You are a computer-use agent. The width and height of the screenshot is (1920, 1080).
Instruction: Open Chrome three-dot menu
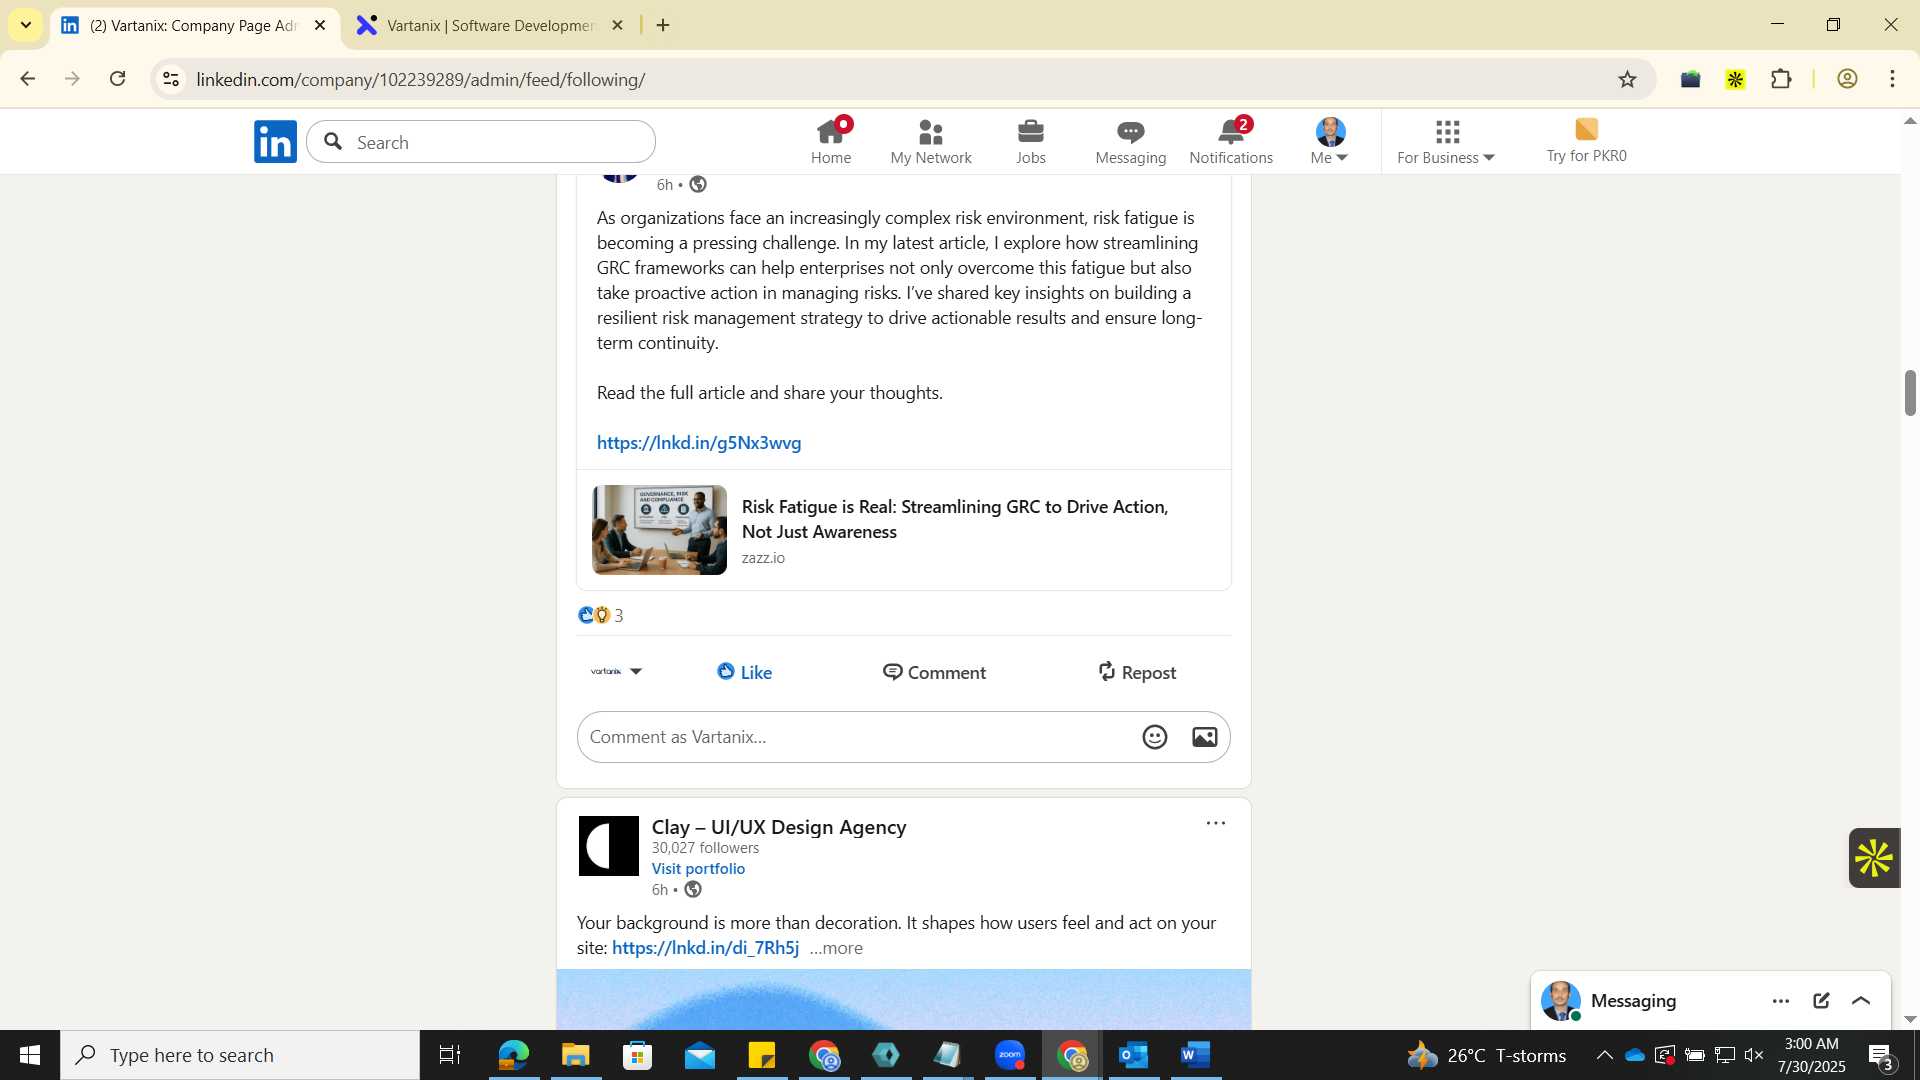click(1892, 79)
